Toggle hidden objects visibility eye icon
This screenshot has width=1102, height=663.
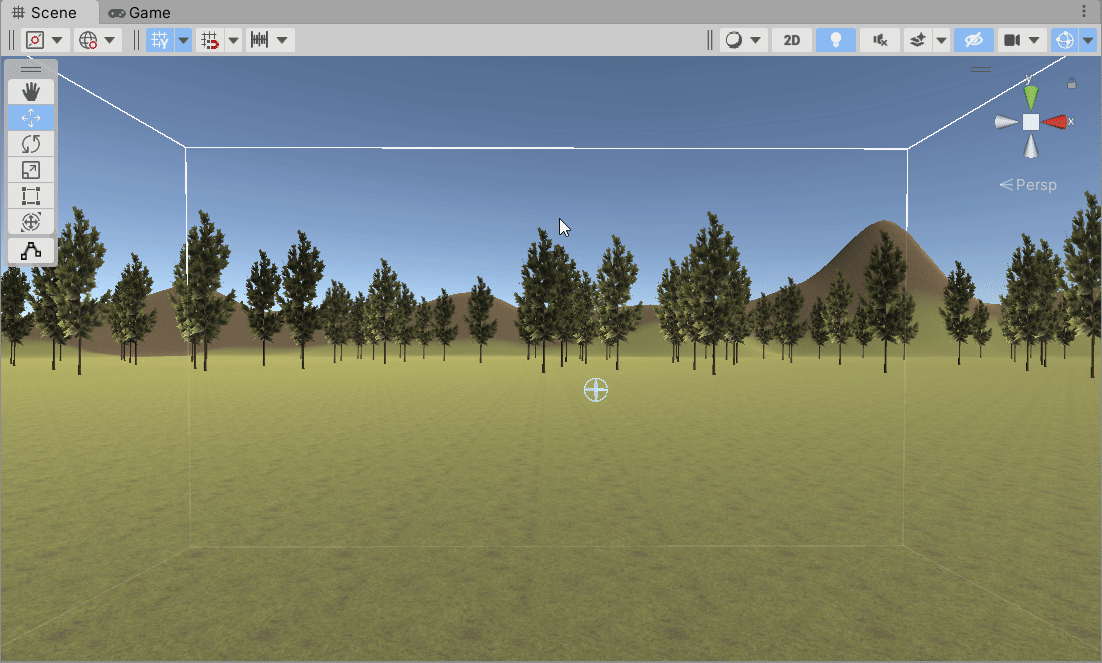pos(973,40)
